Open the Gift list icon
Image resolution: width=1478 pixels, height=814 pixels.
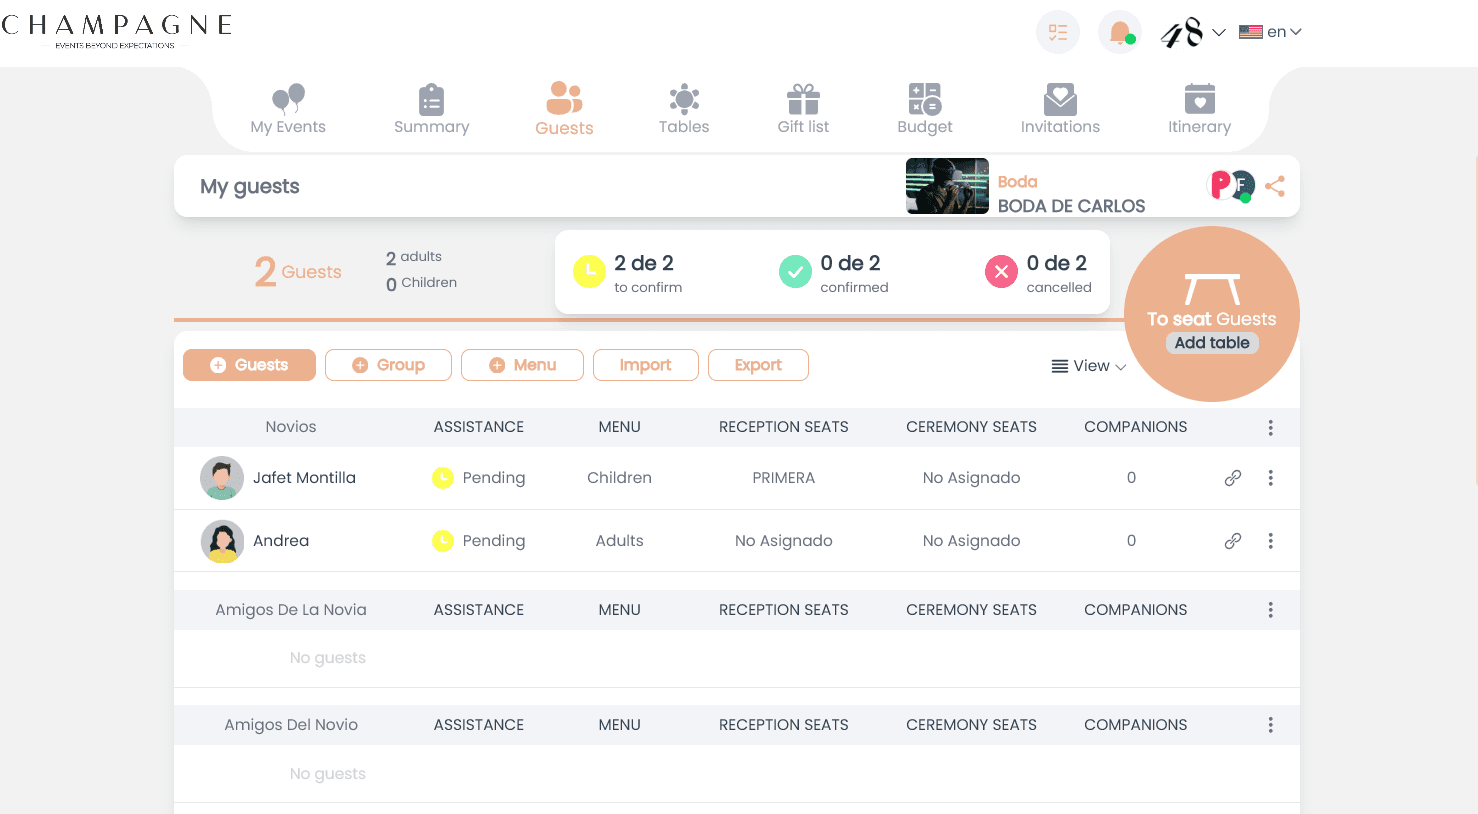pos(802,99)
